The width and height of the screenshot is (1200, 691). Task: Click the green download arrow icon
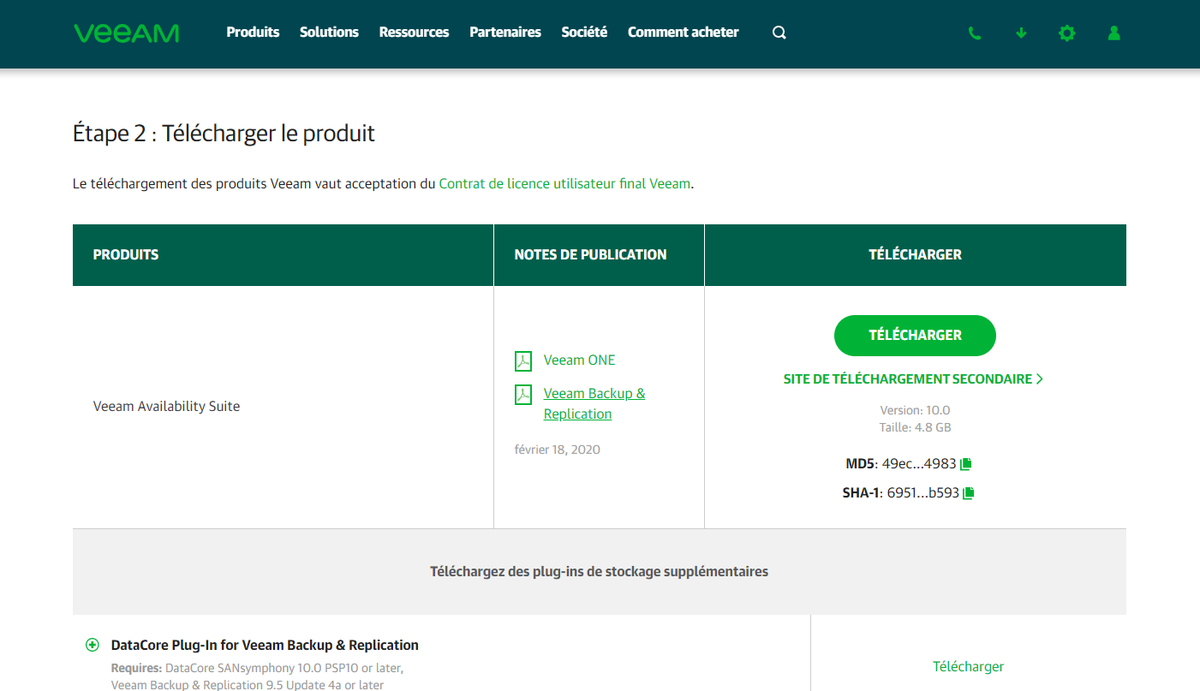tap(1021, 33)
